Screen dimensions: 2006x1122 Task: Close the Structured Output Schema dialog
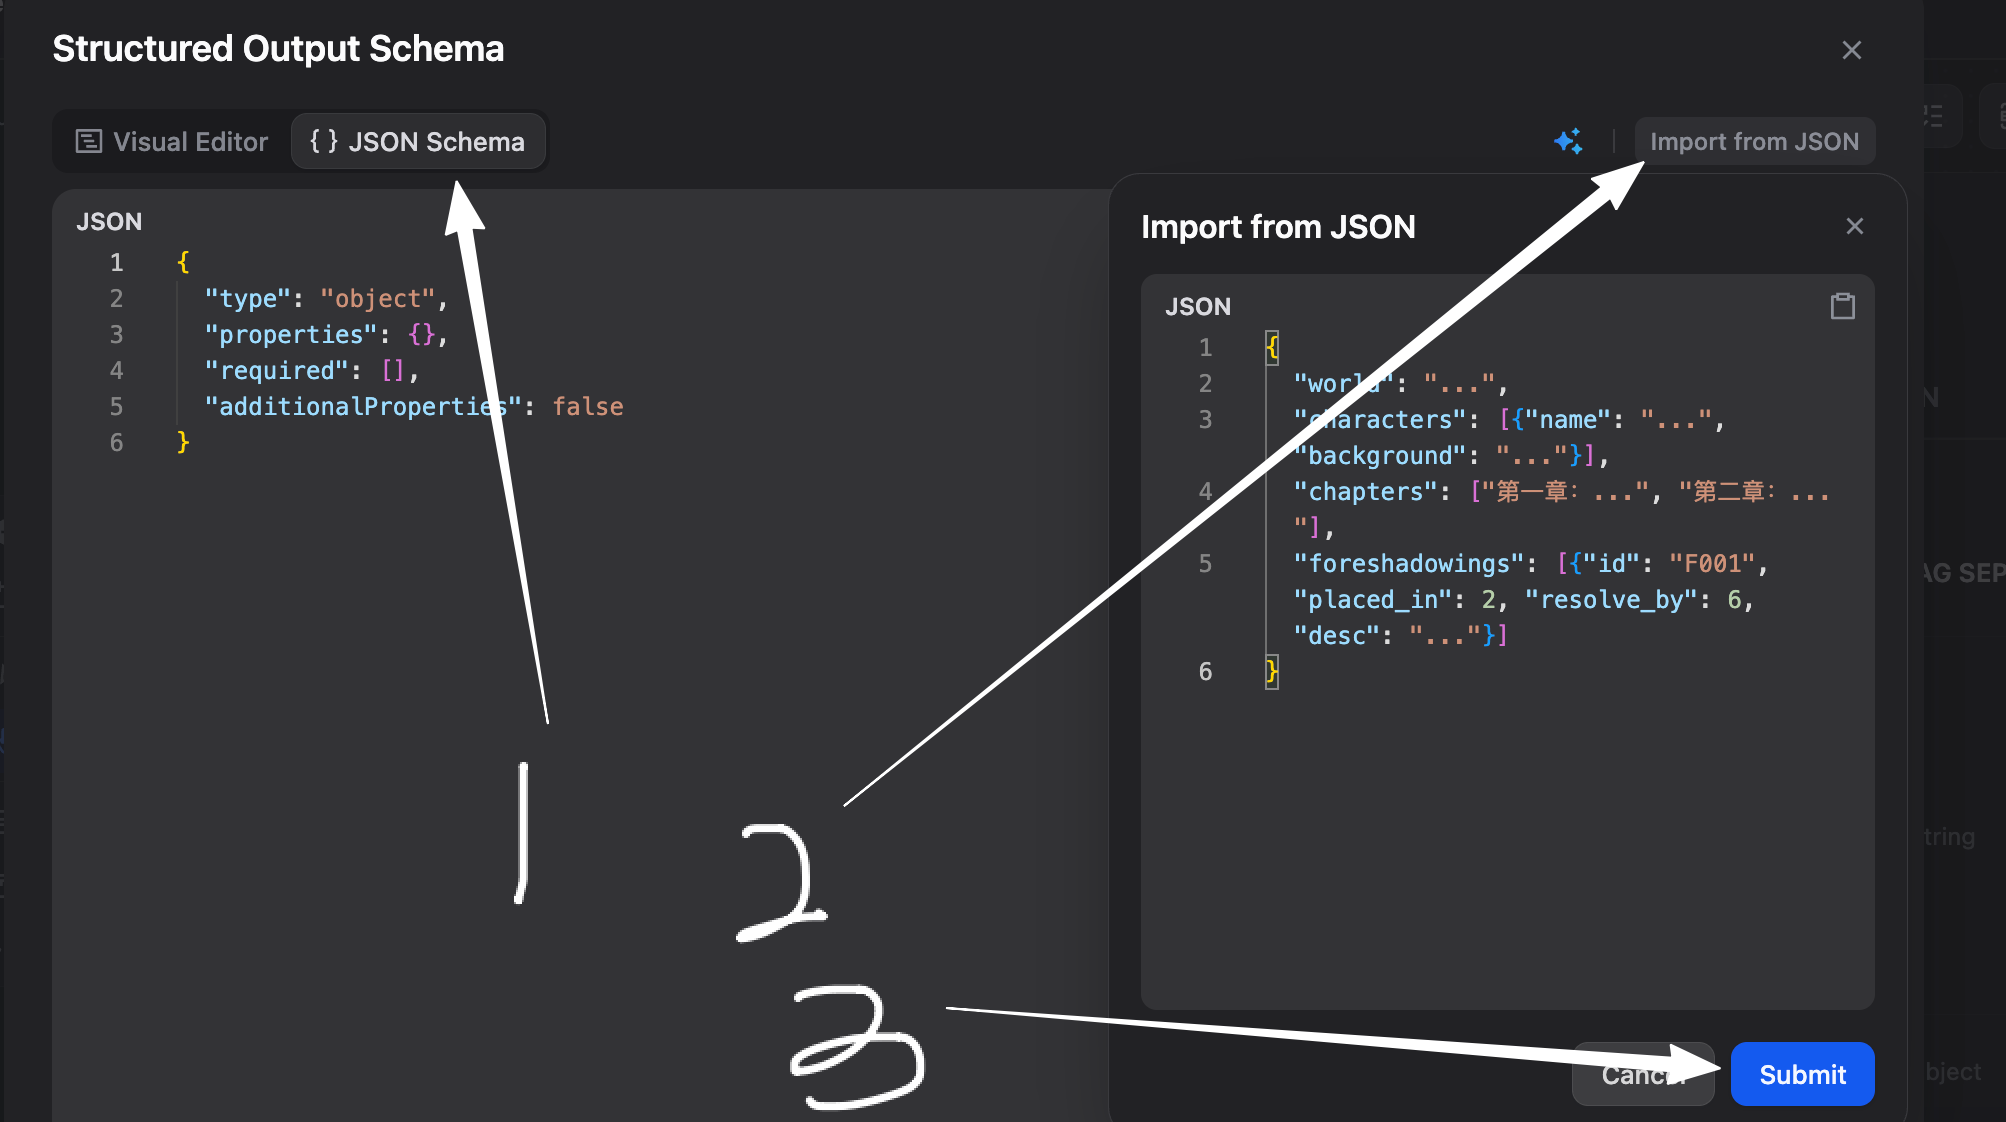[x=1851, y=50]
